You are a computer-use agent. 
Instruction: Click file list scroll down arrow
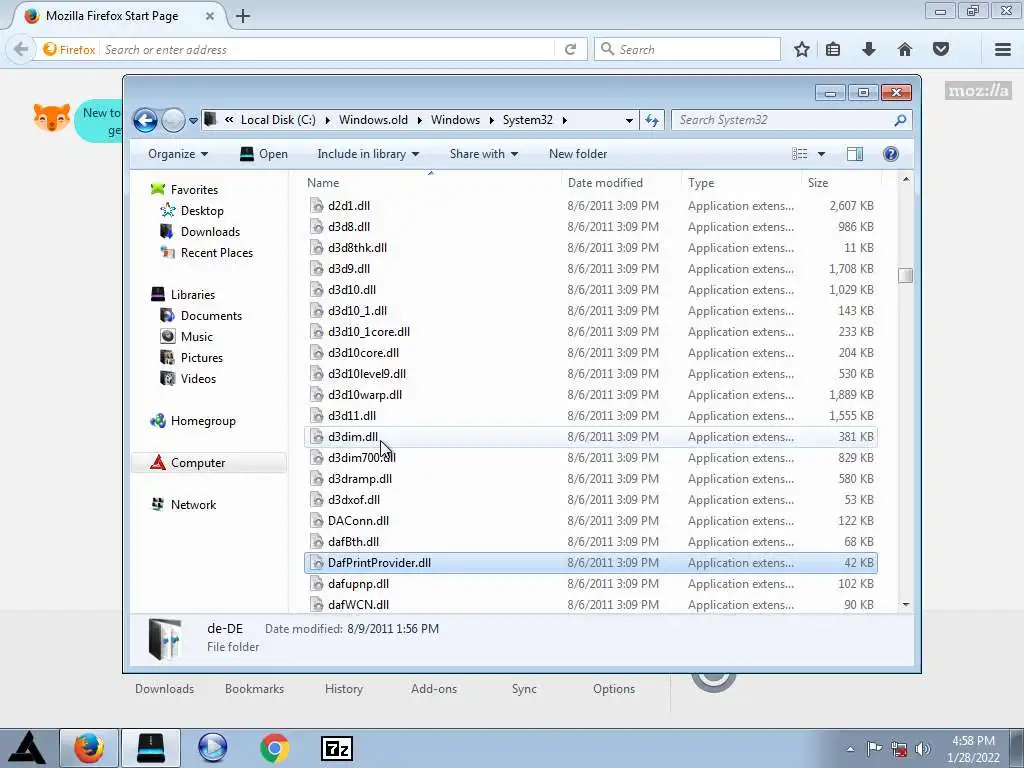(x=905, y=605)
